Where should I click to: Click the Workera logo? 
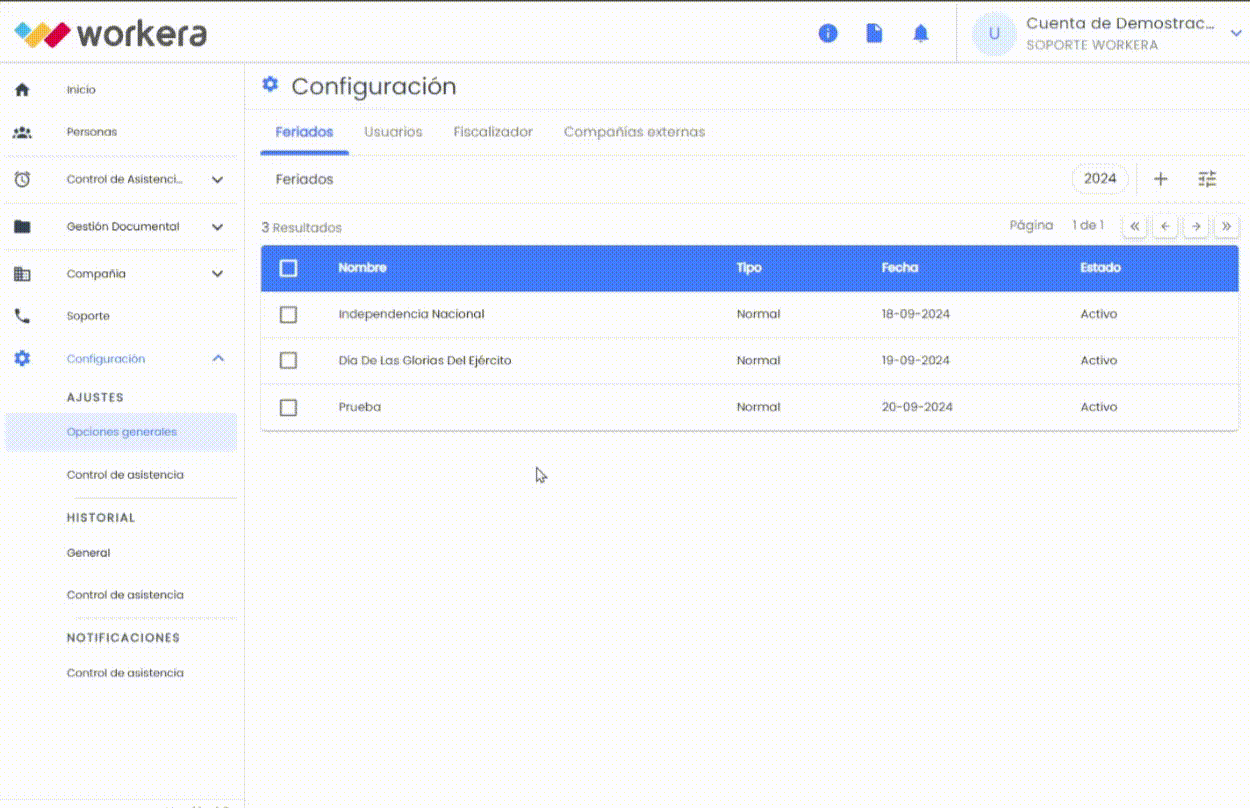tap(110, 33)
